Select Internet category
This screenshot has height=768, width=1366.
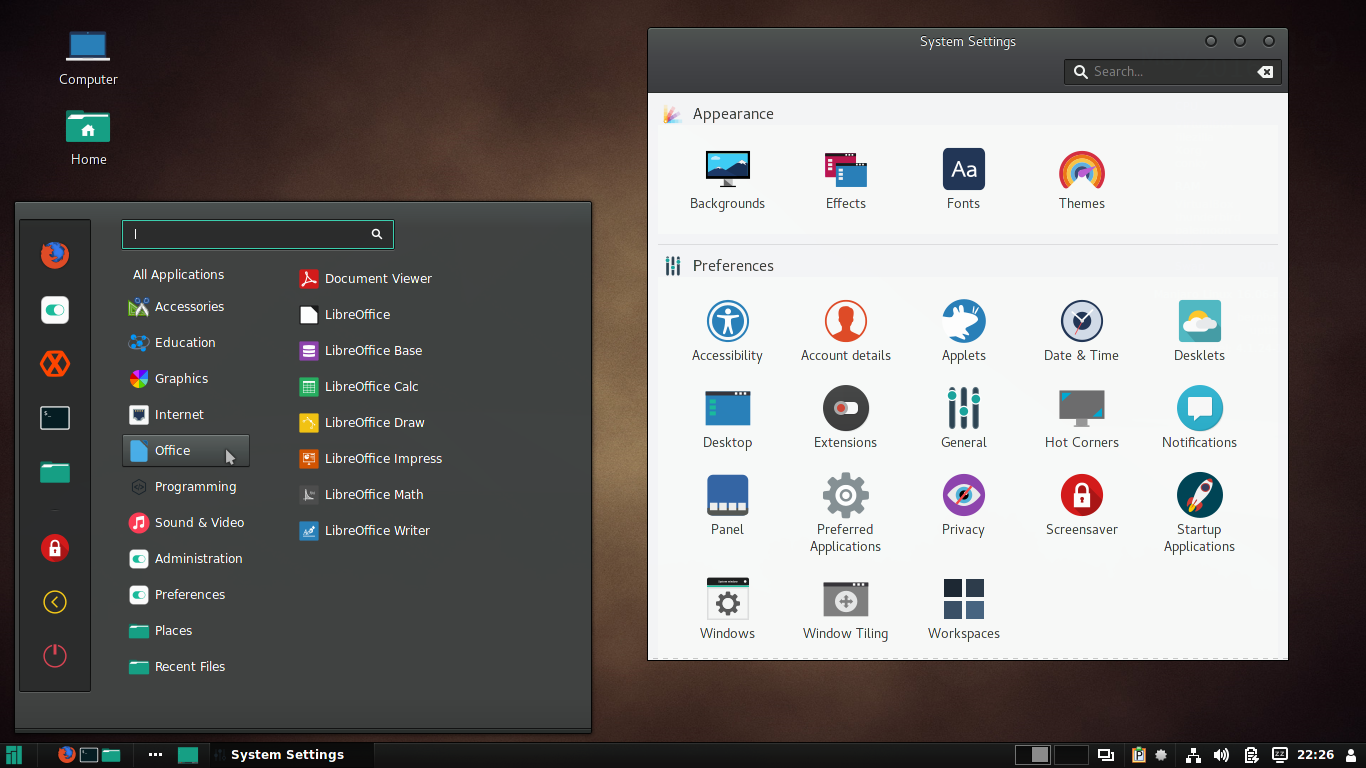(186, 415)
